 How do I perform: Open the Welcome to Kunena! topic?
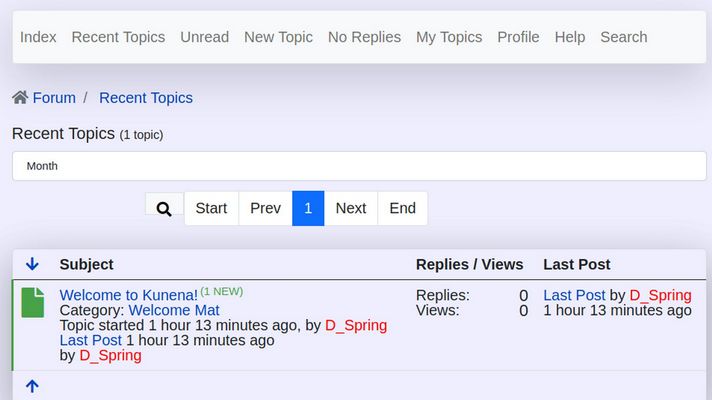[x=129, y=295]
